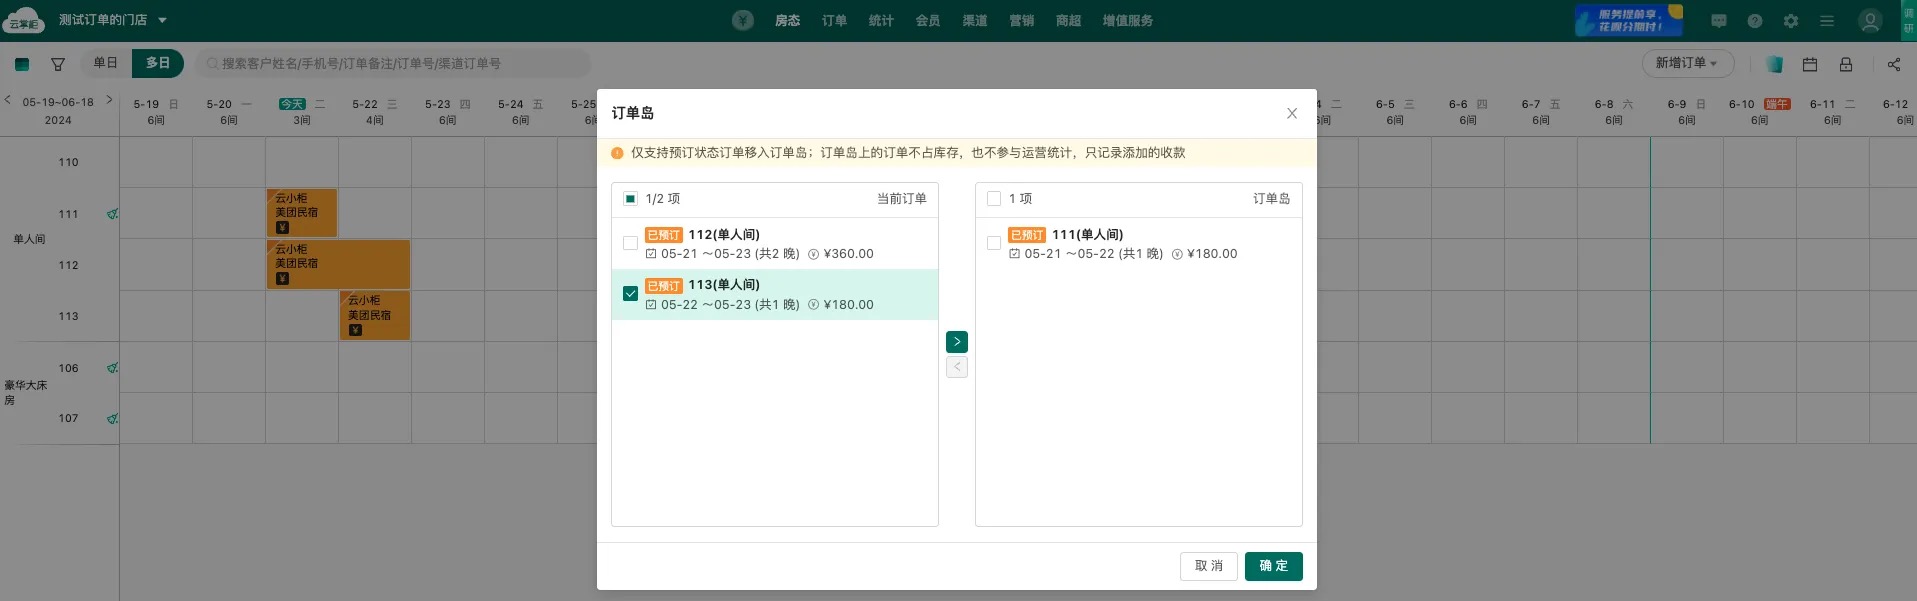The width and height of the screenshot is (1917, 601).
Task: Check the 112(单人间) order checkbox
Action: [630, 243]
